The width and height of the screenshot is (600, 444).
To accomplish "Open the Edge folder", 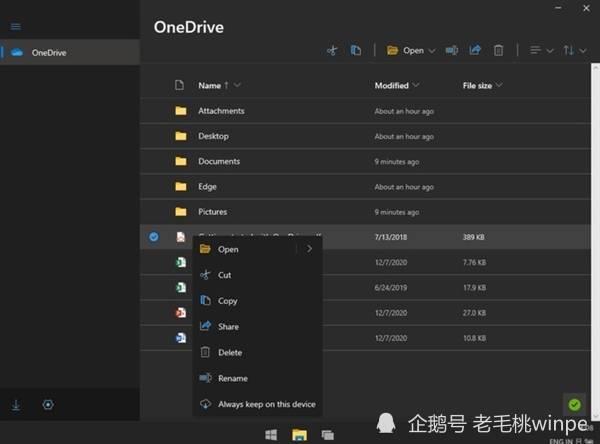I will coord(207,187).
